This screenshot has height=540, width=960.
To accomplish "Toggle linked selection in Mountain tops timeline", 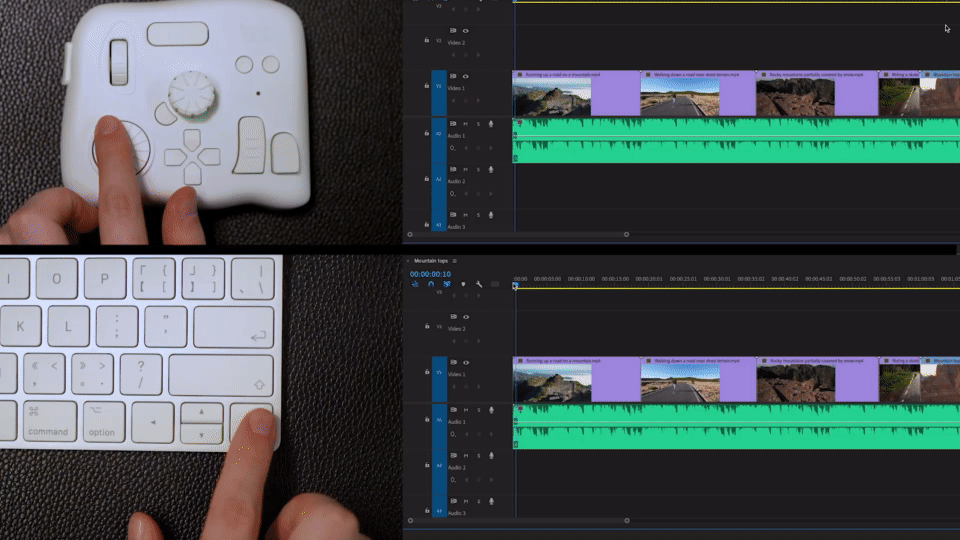I will click(x=447, y=284).
